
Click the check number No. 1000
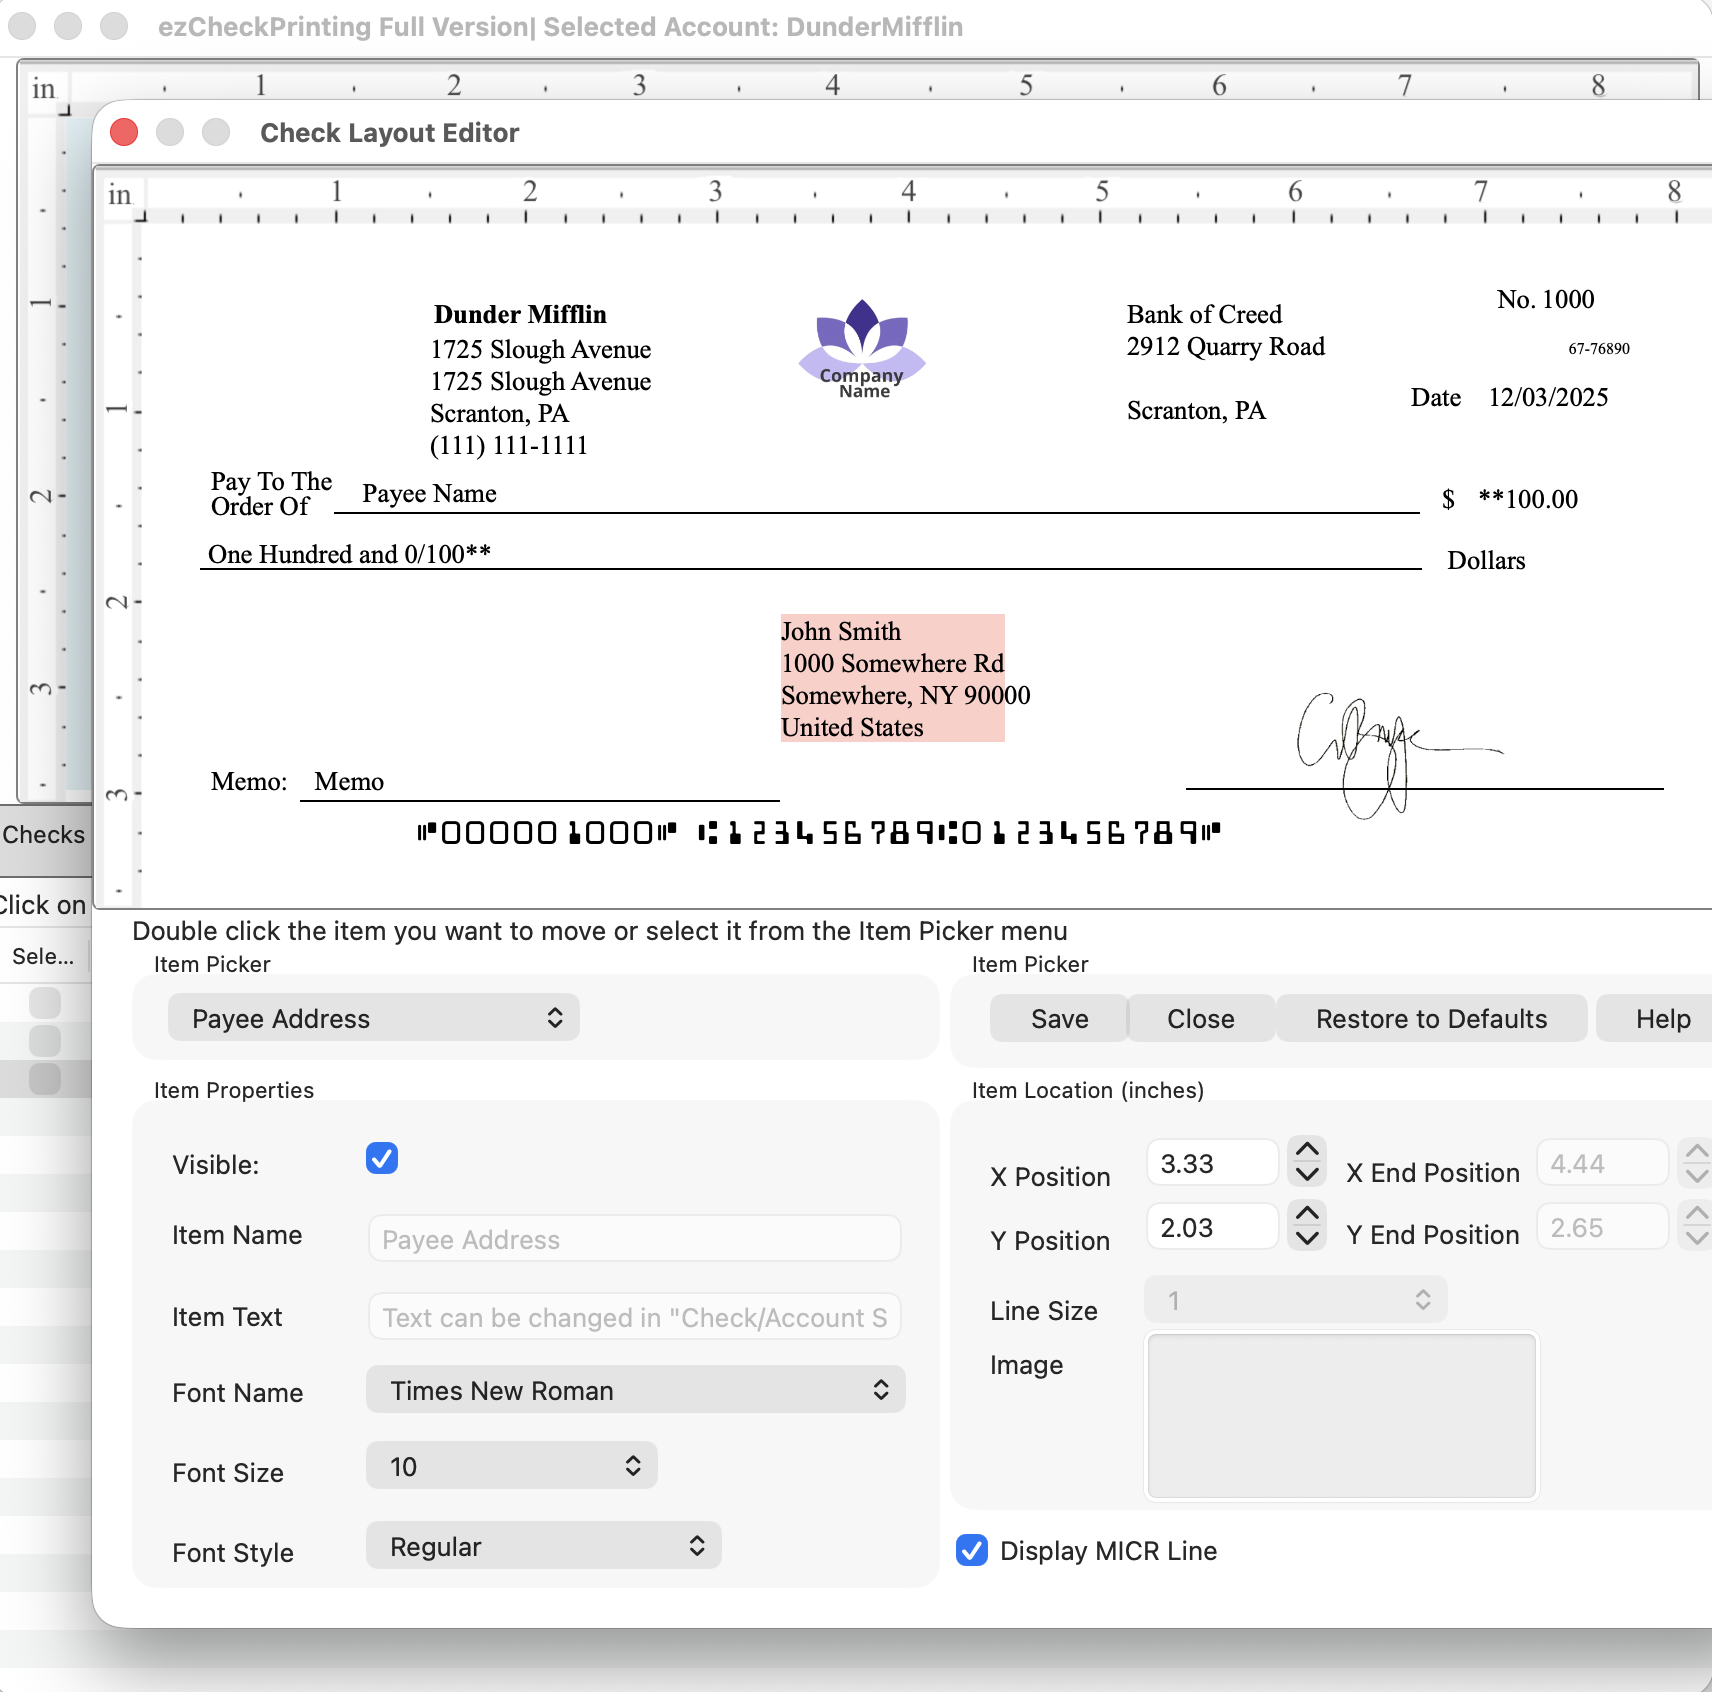(x=1545, y=299)
